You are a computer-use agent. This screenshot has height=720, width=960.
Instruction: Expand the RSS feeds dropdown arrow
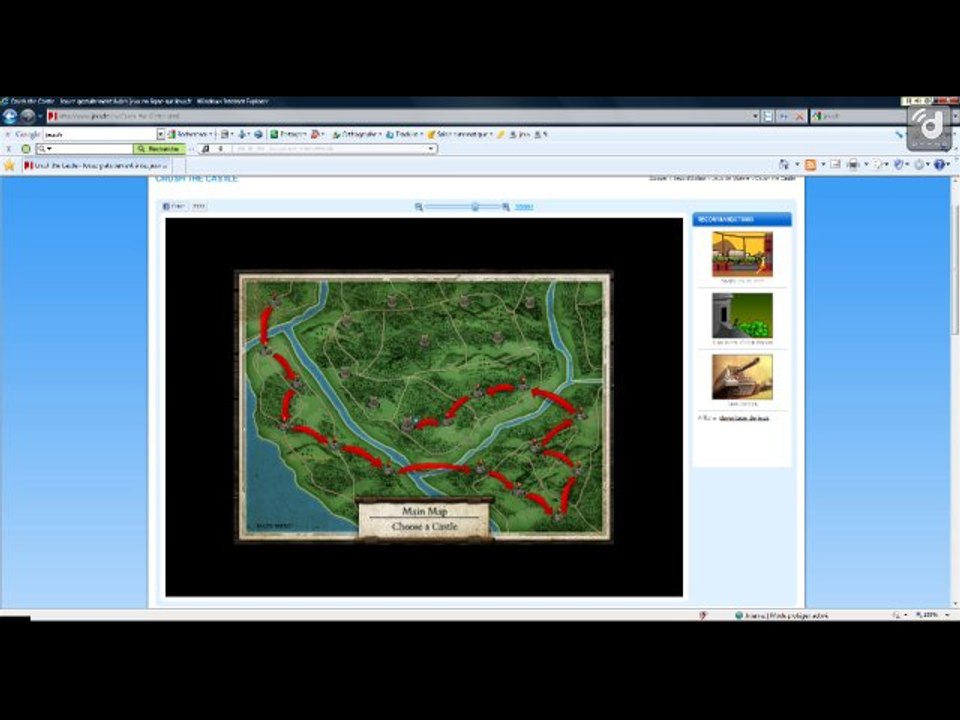(823, 165)
